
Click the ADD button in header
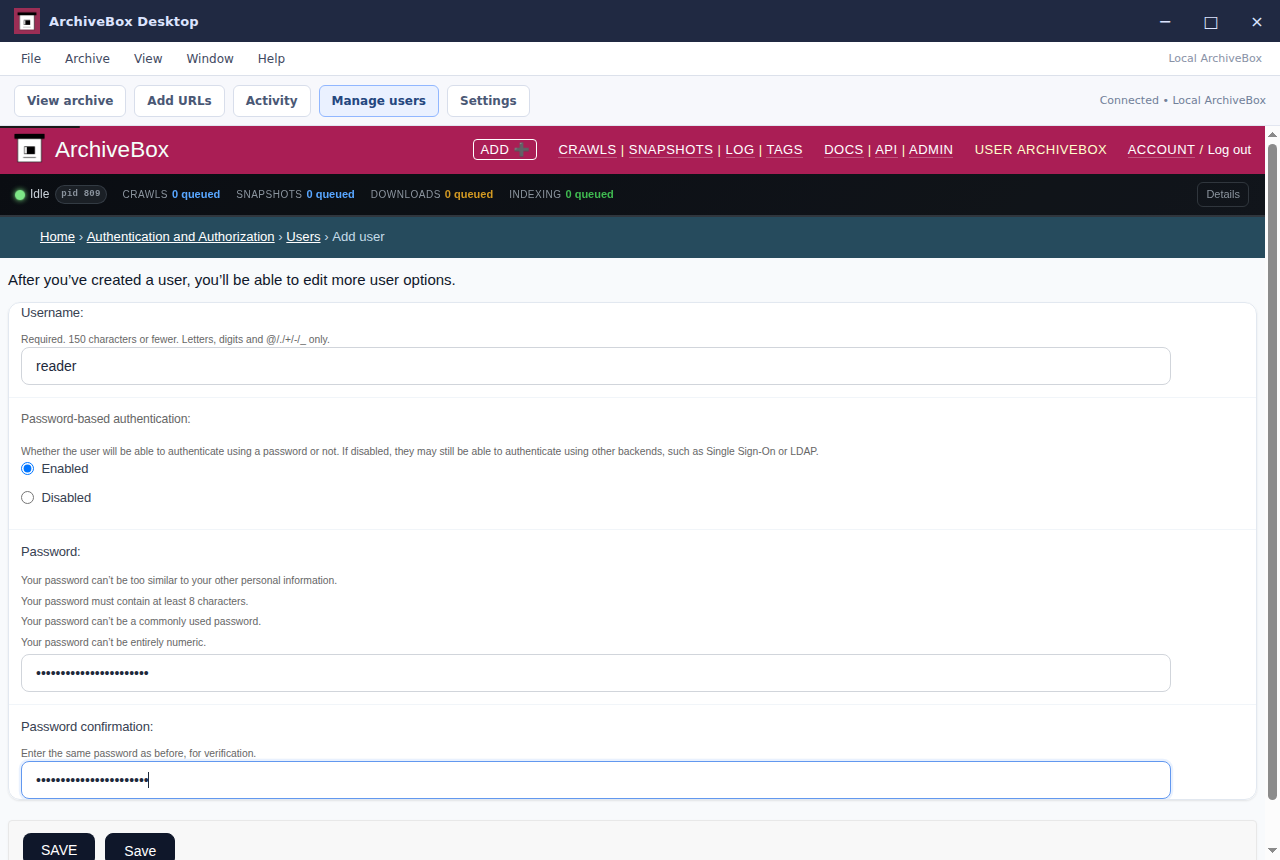[x=505, y=150]
